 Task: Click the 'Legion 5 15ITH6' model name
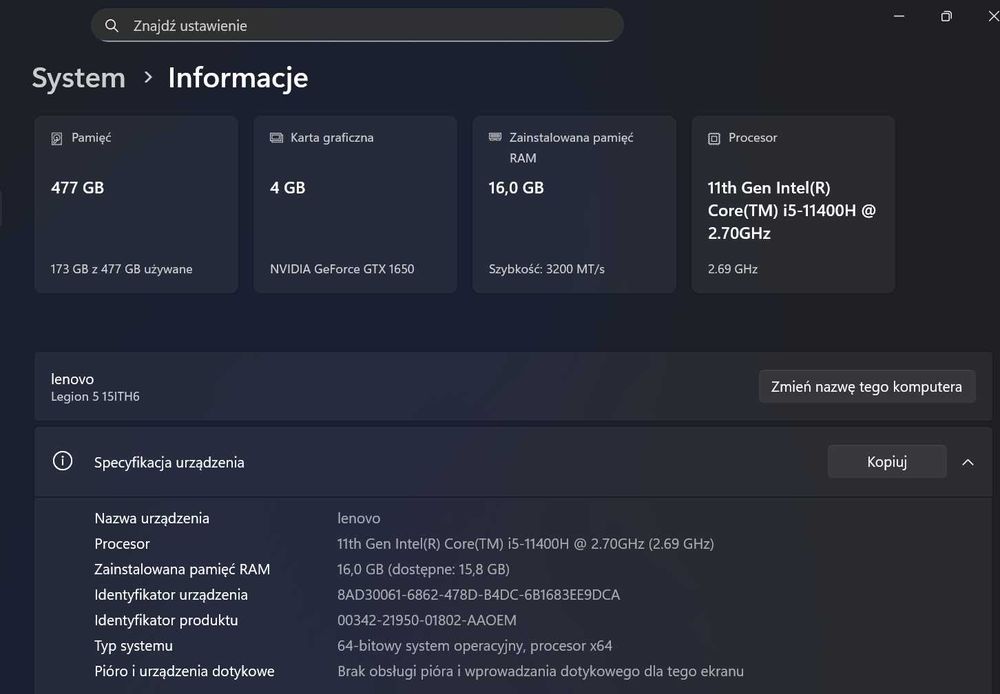95,397
